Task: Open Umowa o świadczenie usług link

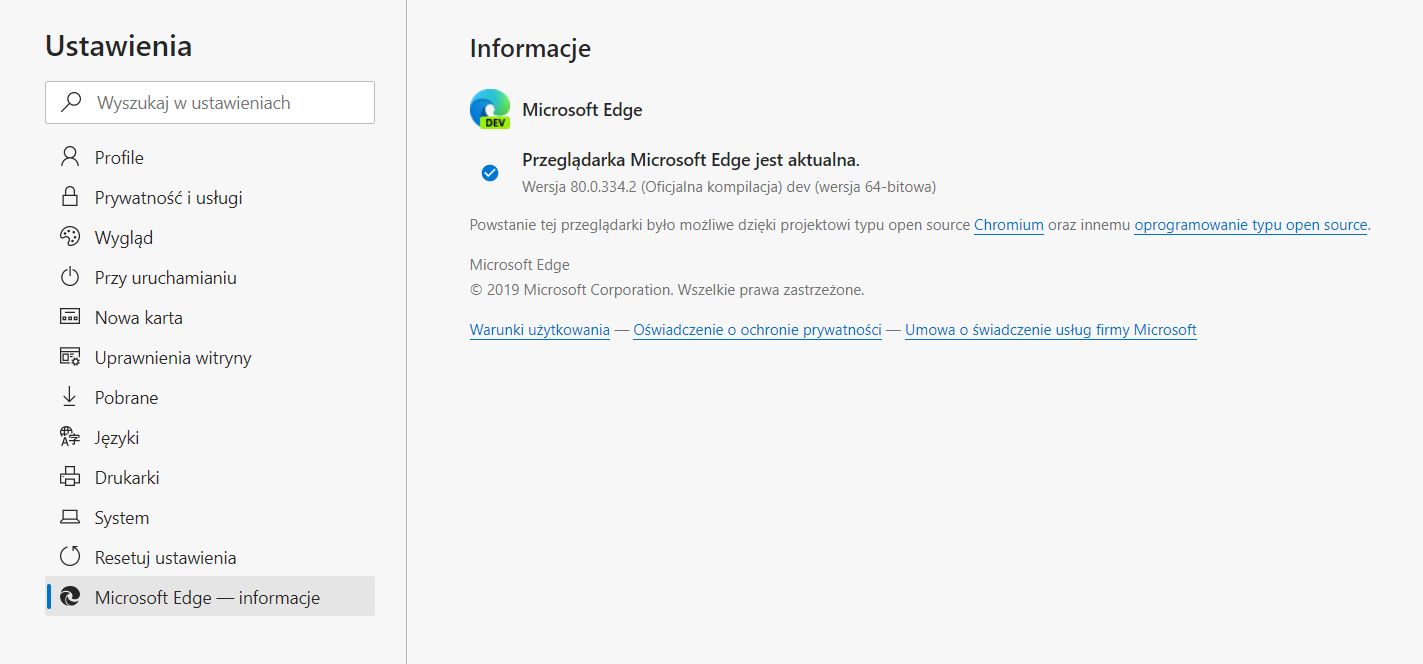Action: pos(1051,329)
